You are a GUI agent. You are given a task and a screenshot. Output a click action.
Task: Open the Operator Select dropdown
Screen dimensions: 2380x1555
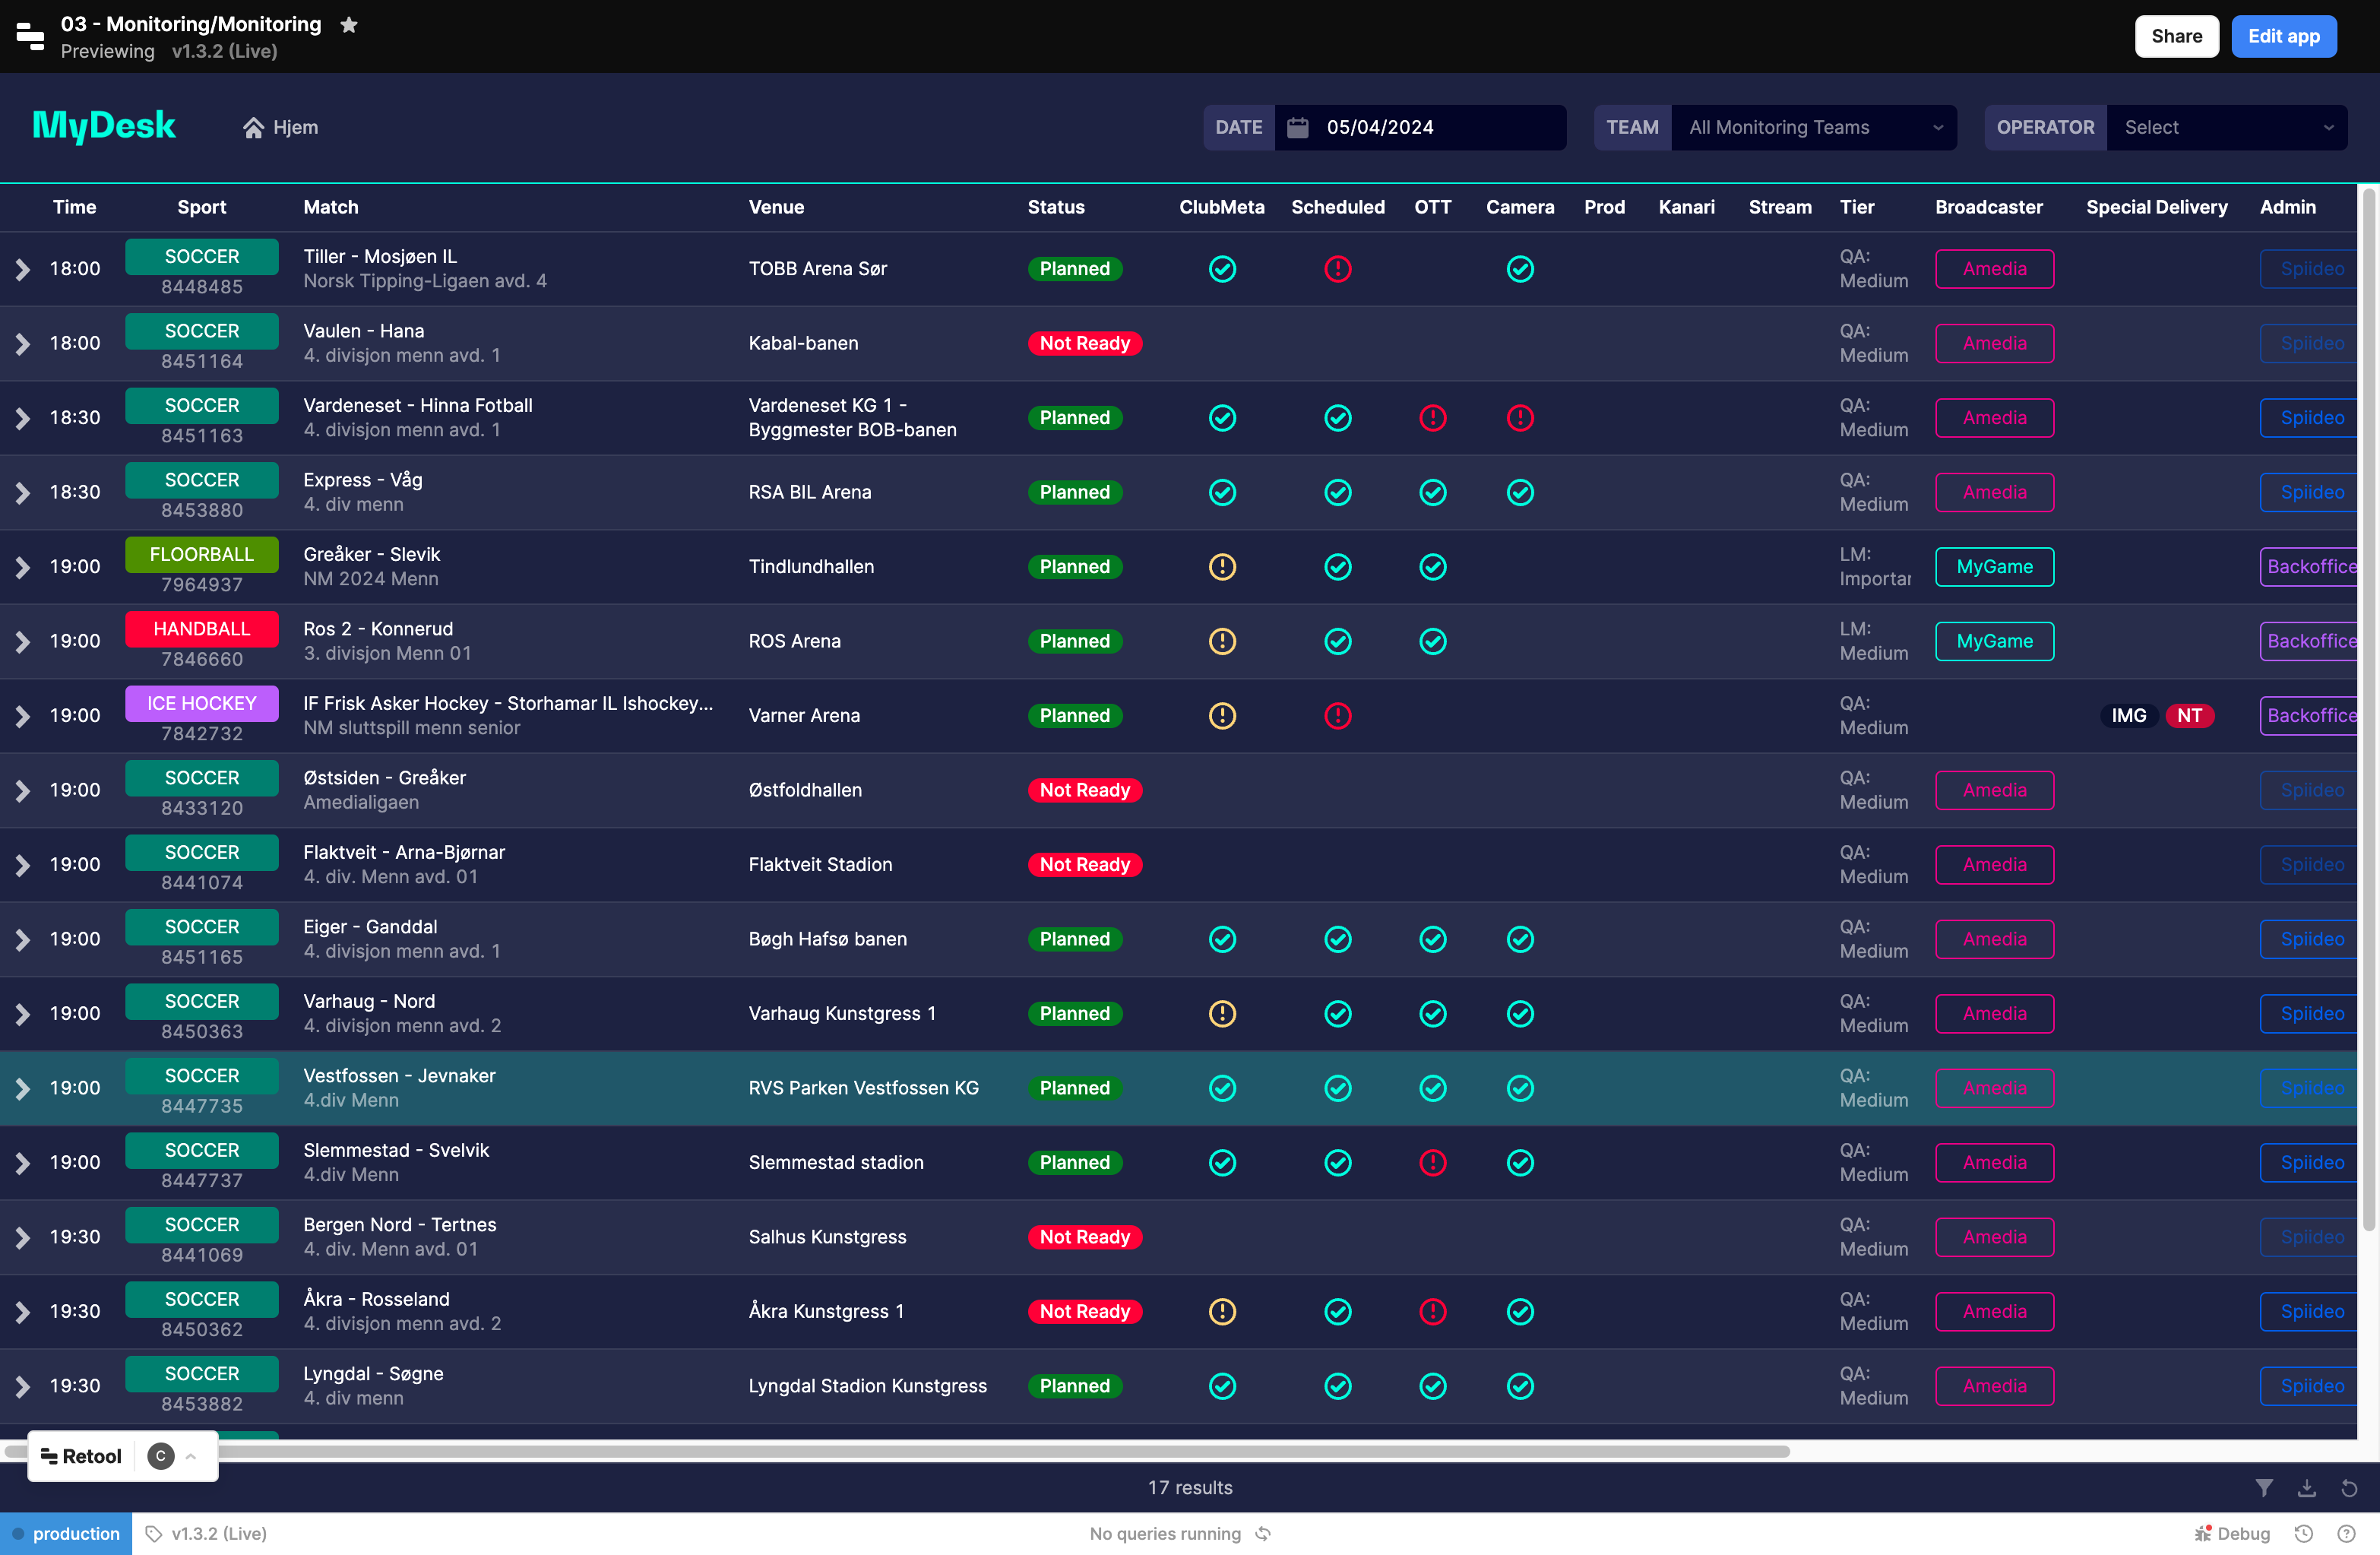coord(2226,128)
